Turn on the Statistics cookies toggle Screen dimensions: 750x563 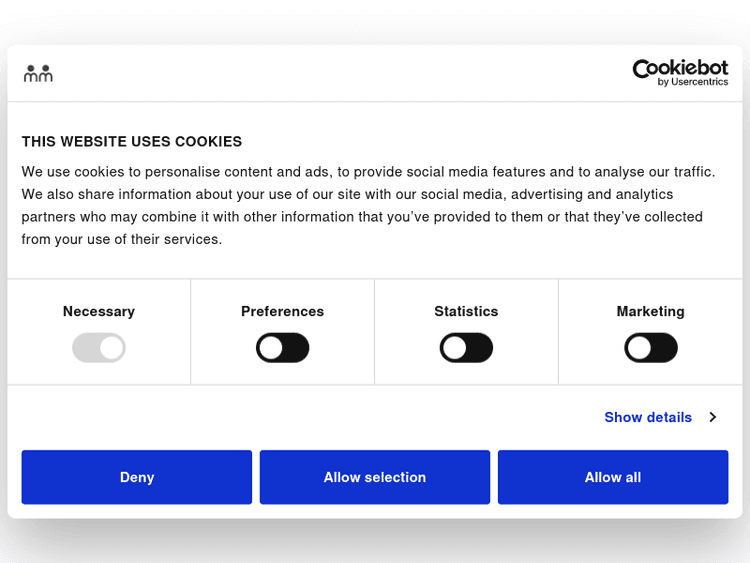(x=466, y=348)
